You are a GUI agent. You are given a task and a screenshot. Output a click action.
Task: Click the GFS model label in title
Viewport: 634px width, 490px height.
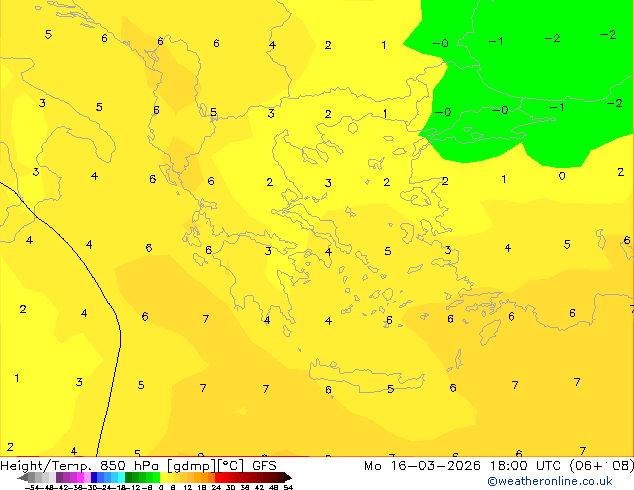tap(264, 466)
